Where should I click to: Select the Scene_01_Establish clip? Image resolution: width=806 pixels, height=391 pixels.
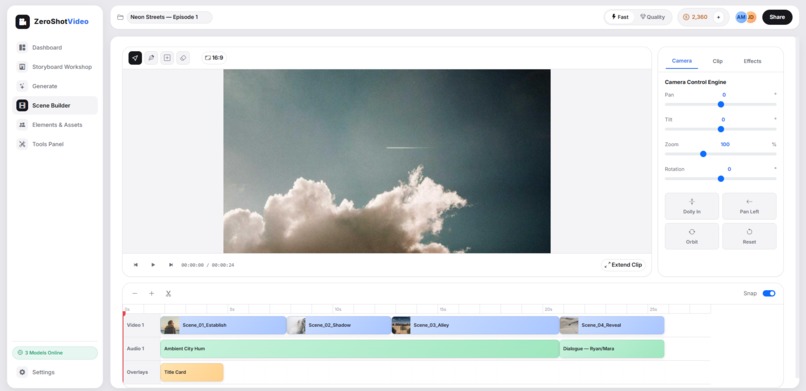(223, 325)
